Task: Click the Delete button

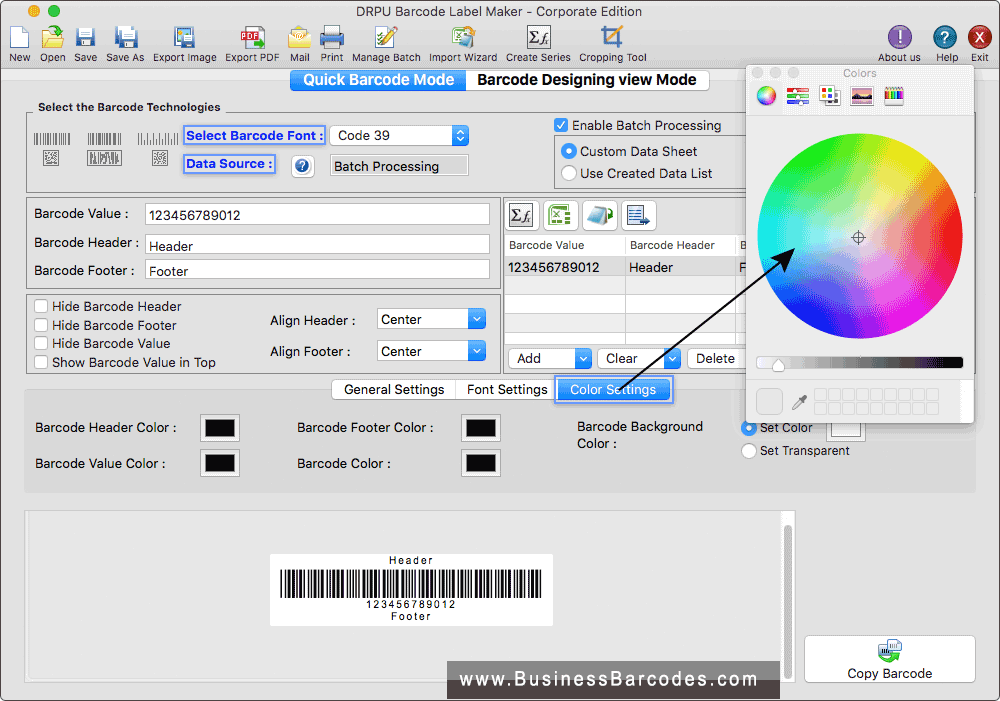Action: click(x=716, y=358)
